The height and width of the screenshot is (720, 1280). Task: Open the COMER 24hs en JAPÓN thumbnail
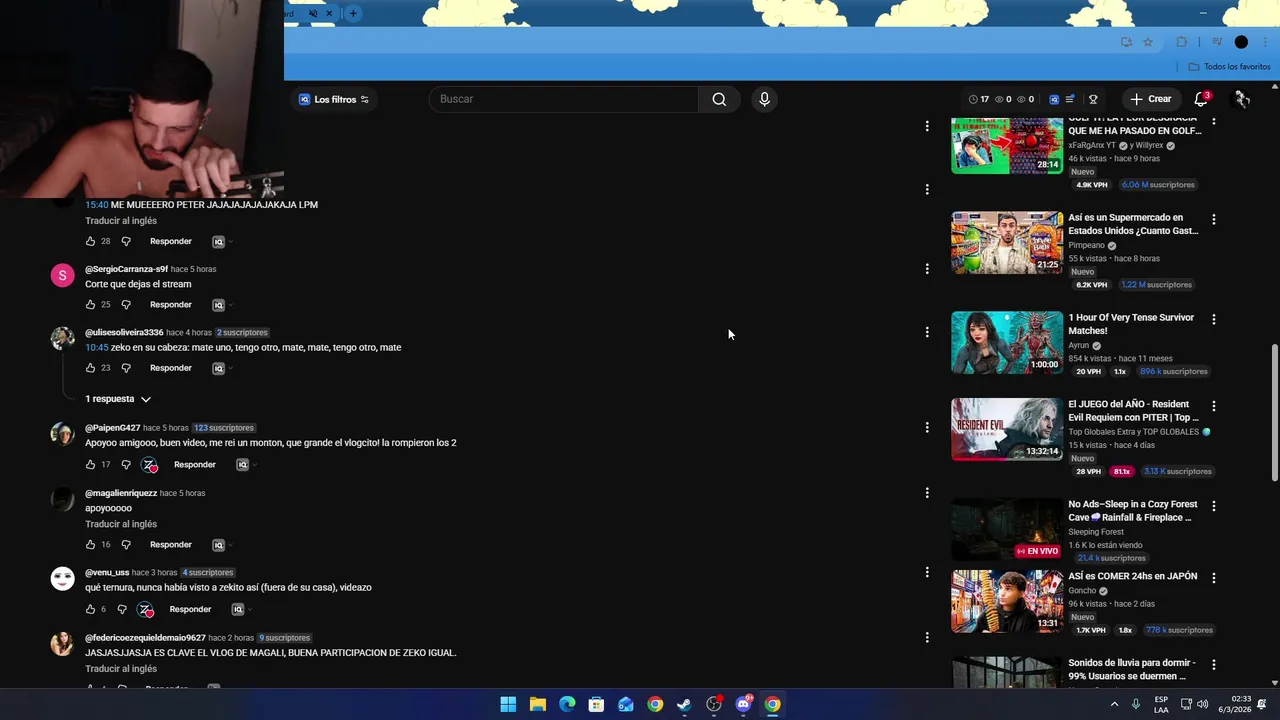coord(1007,601)
